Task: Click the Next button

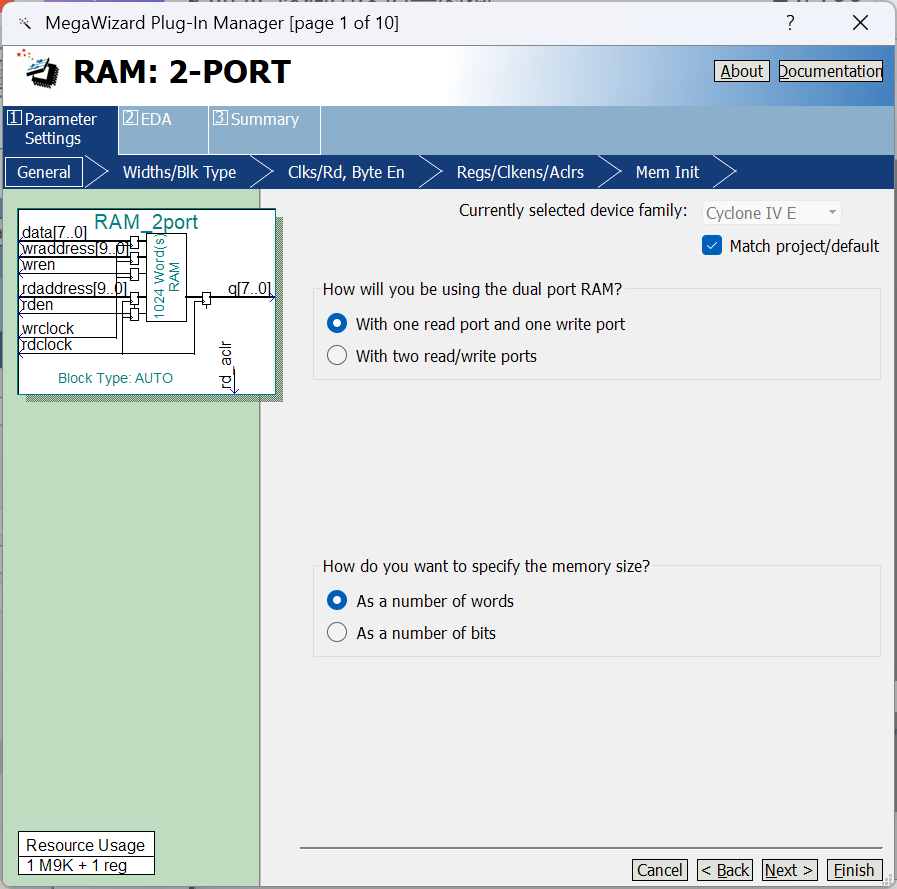Action: (790, 870)
